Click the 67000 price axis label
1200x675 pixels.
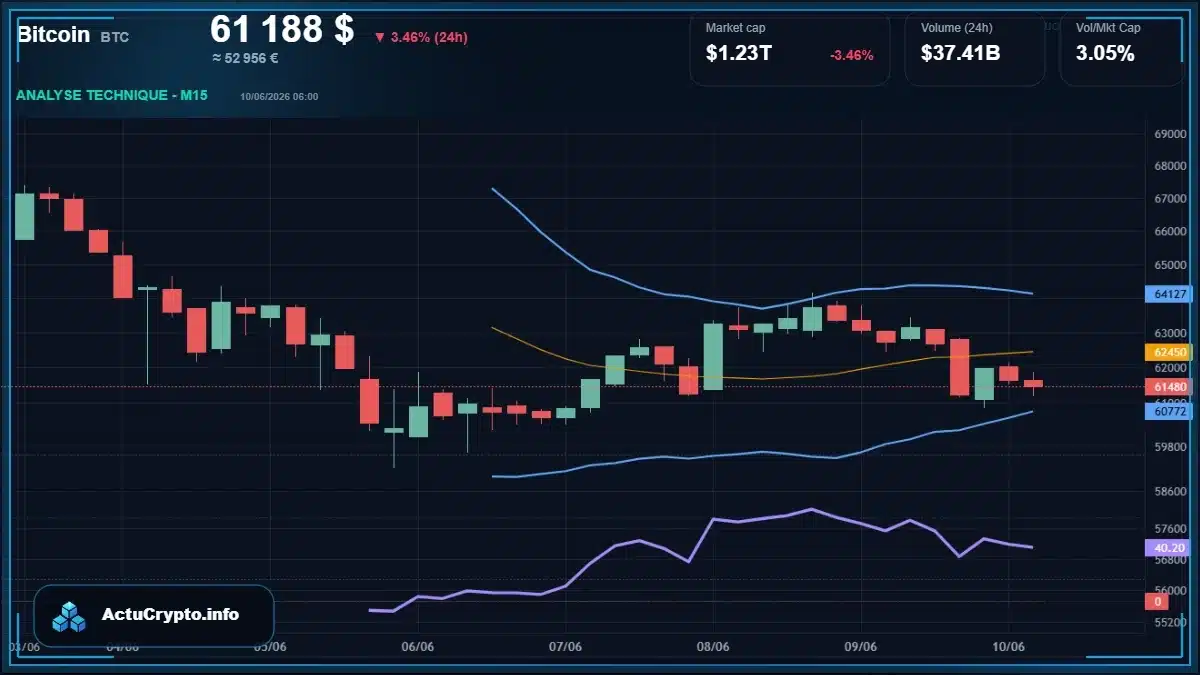pos(1170,199)
